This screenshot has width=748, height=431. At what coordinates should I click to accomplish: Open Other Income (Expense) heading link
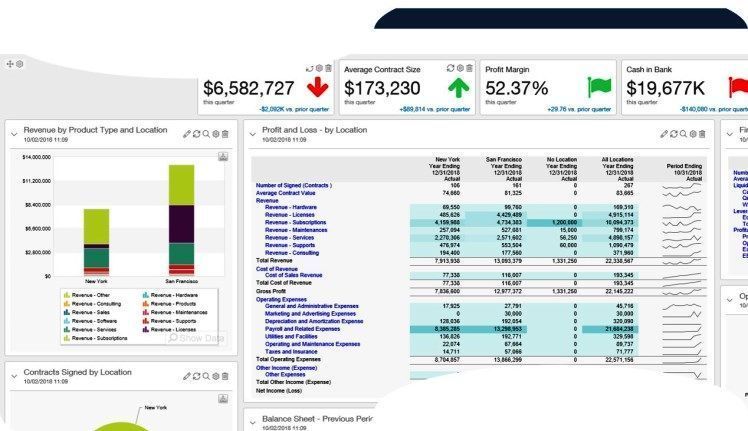click(287, 368)
